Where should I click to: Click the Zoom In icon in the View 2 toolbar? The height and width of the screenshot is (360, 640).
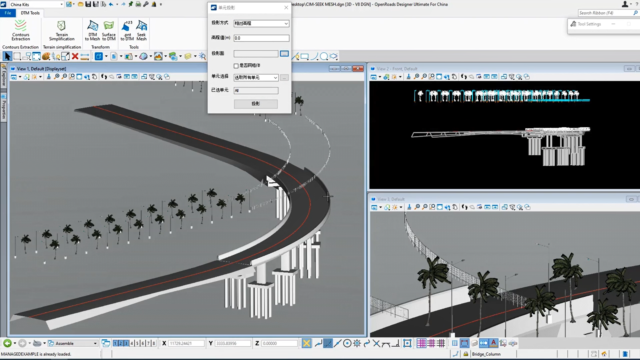coord(416,77)
